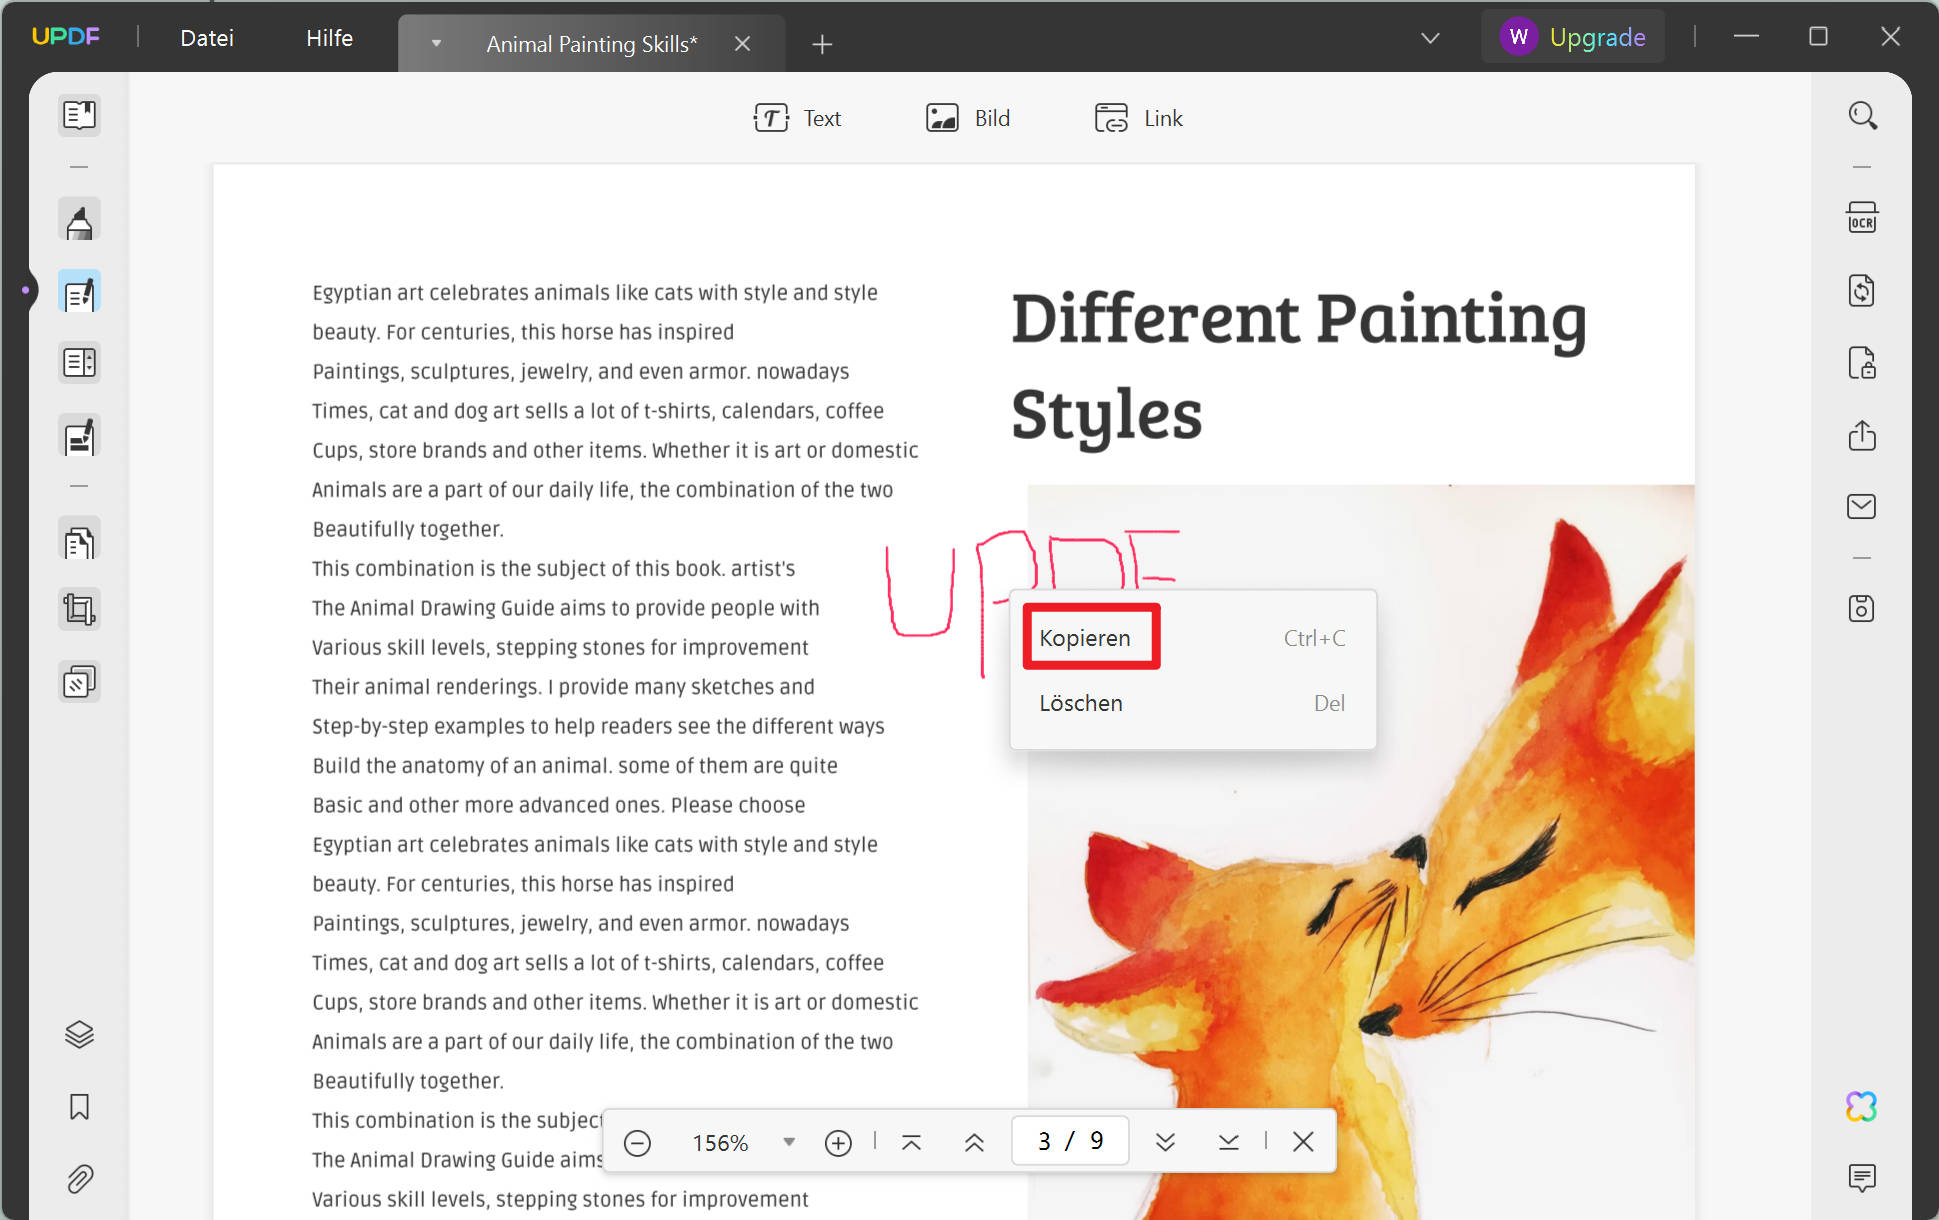Open the UPDF AI assistant icon
This screenshot has height=1220, width=1939.
pos(1862,1106)
